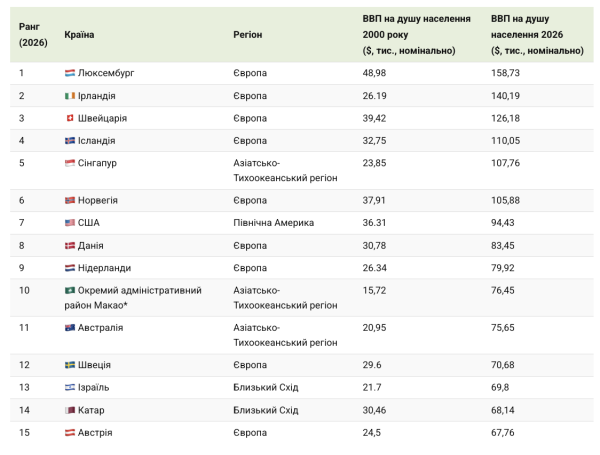
Task: Click the Norway flag icon
Action: pos(70,201)
